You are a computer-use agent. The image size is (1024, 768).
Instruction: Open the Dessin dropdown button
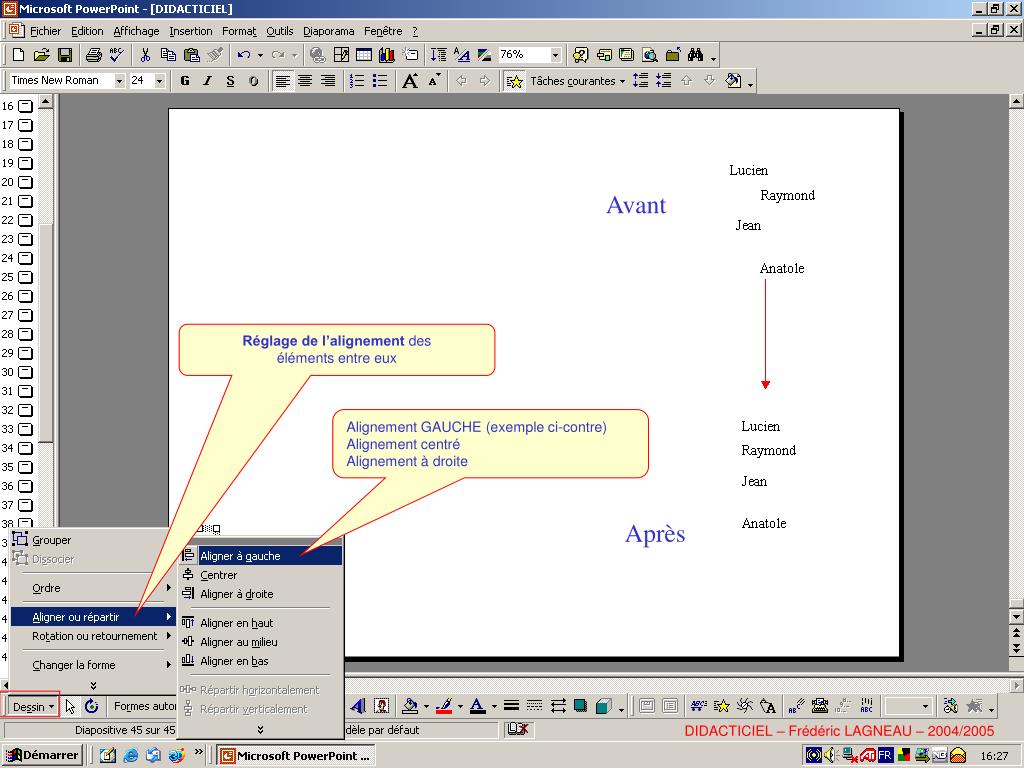pos(33,707)
